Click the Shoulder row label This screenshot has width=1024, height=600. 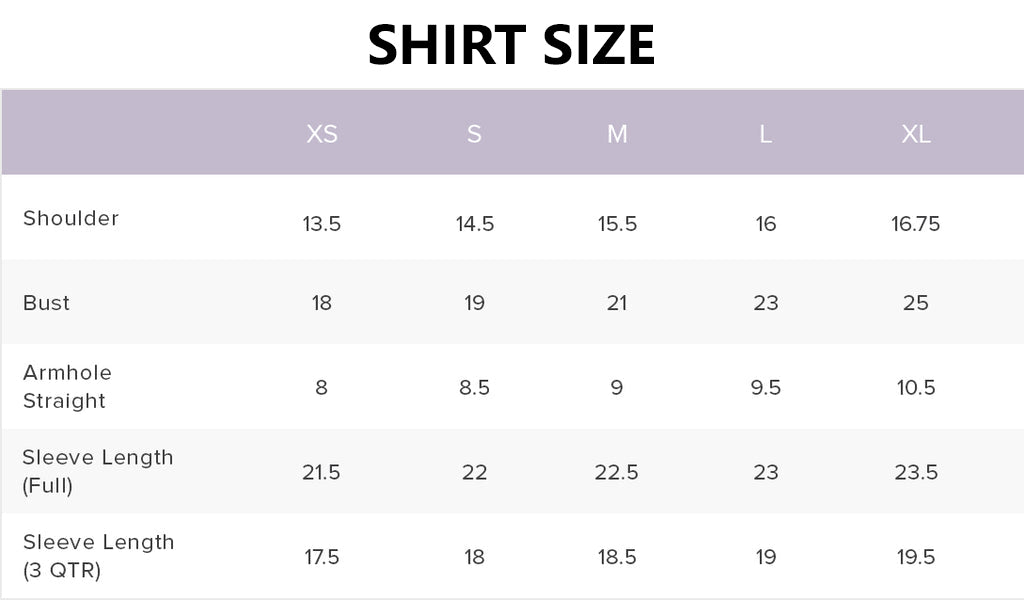coord(71,218)
